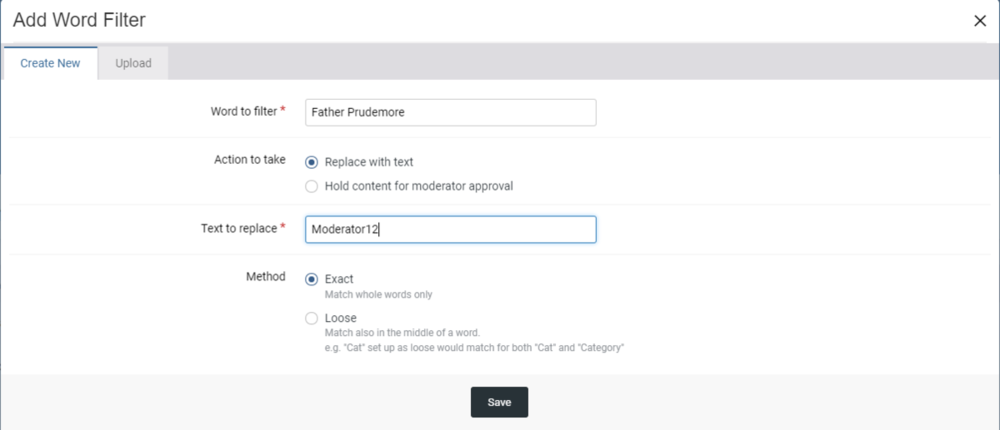
Task: Click the red asterisk beside Text to replace
Action: (x=283, y=227)
